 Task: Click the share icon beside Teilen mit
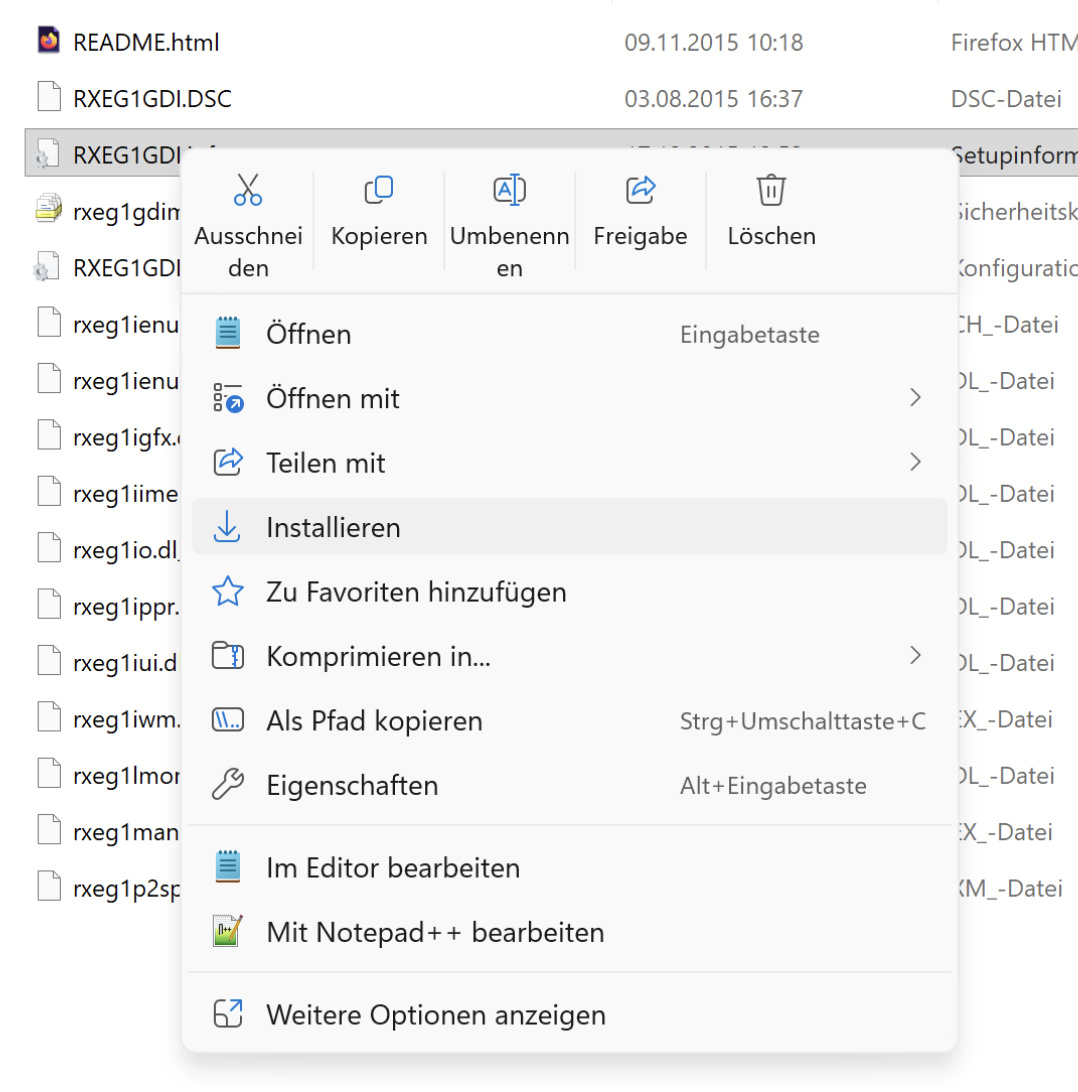point(228,462)
